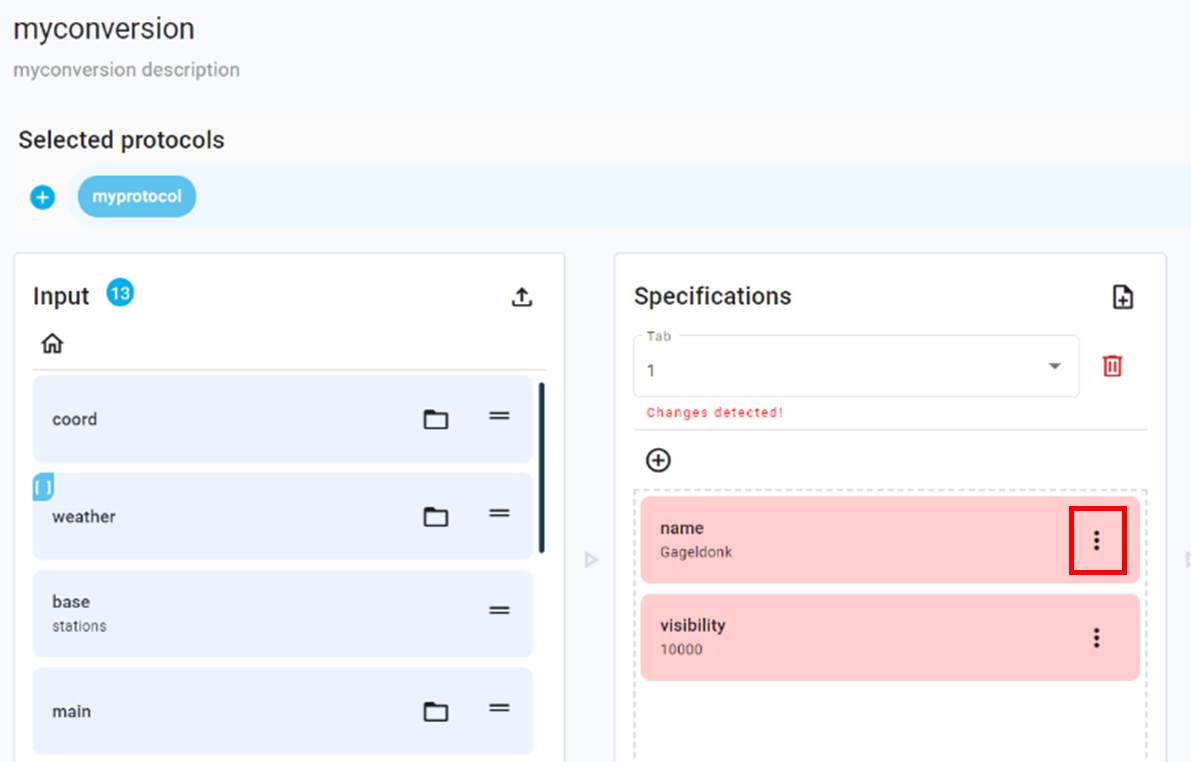The image size is (1191, 762).
Task: Click the base stations drag handle
Action: 499,611
